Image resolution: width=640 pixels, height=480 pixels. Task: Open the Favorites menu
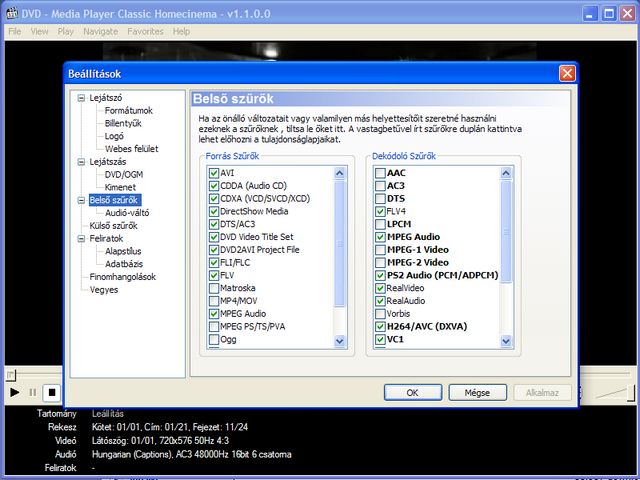tap(145, 31)
